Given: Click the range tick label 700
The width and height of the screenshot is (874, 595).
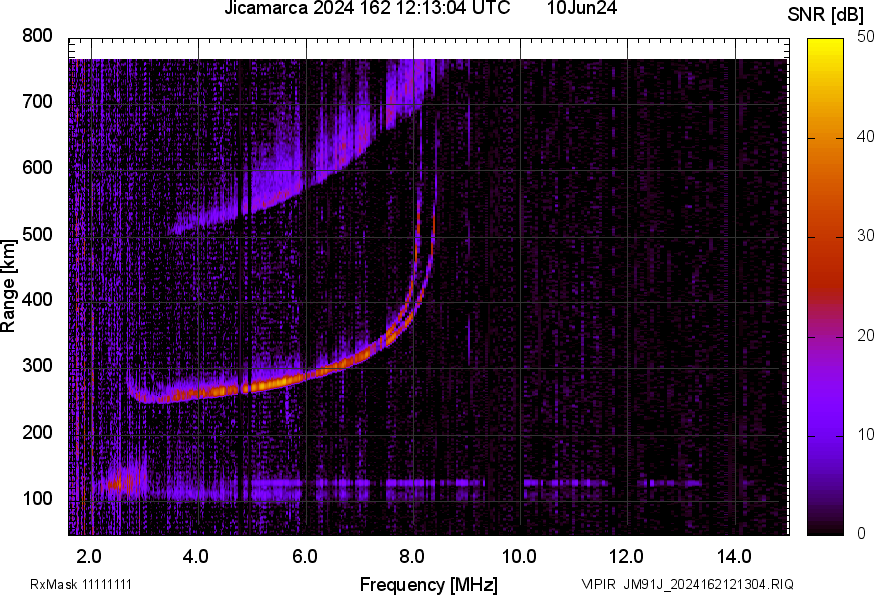Looking at the screenshot, I should click(37, 102).
